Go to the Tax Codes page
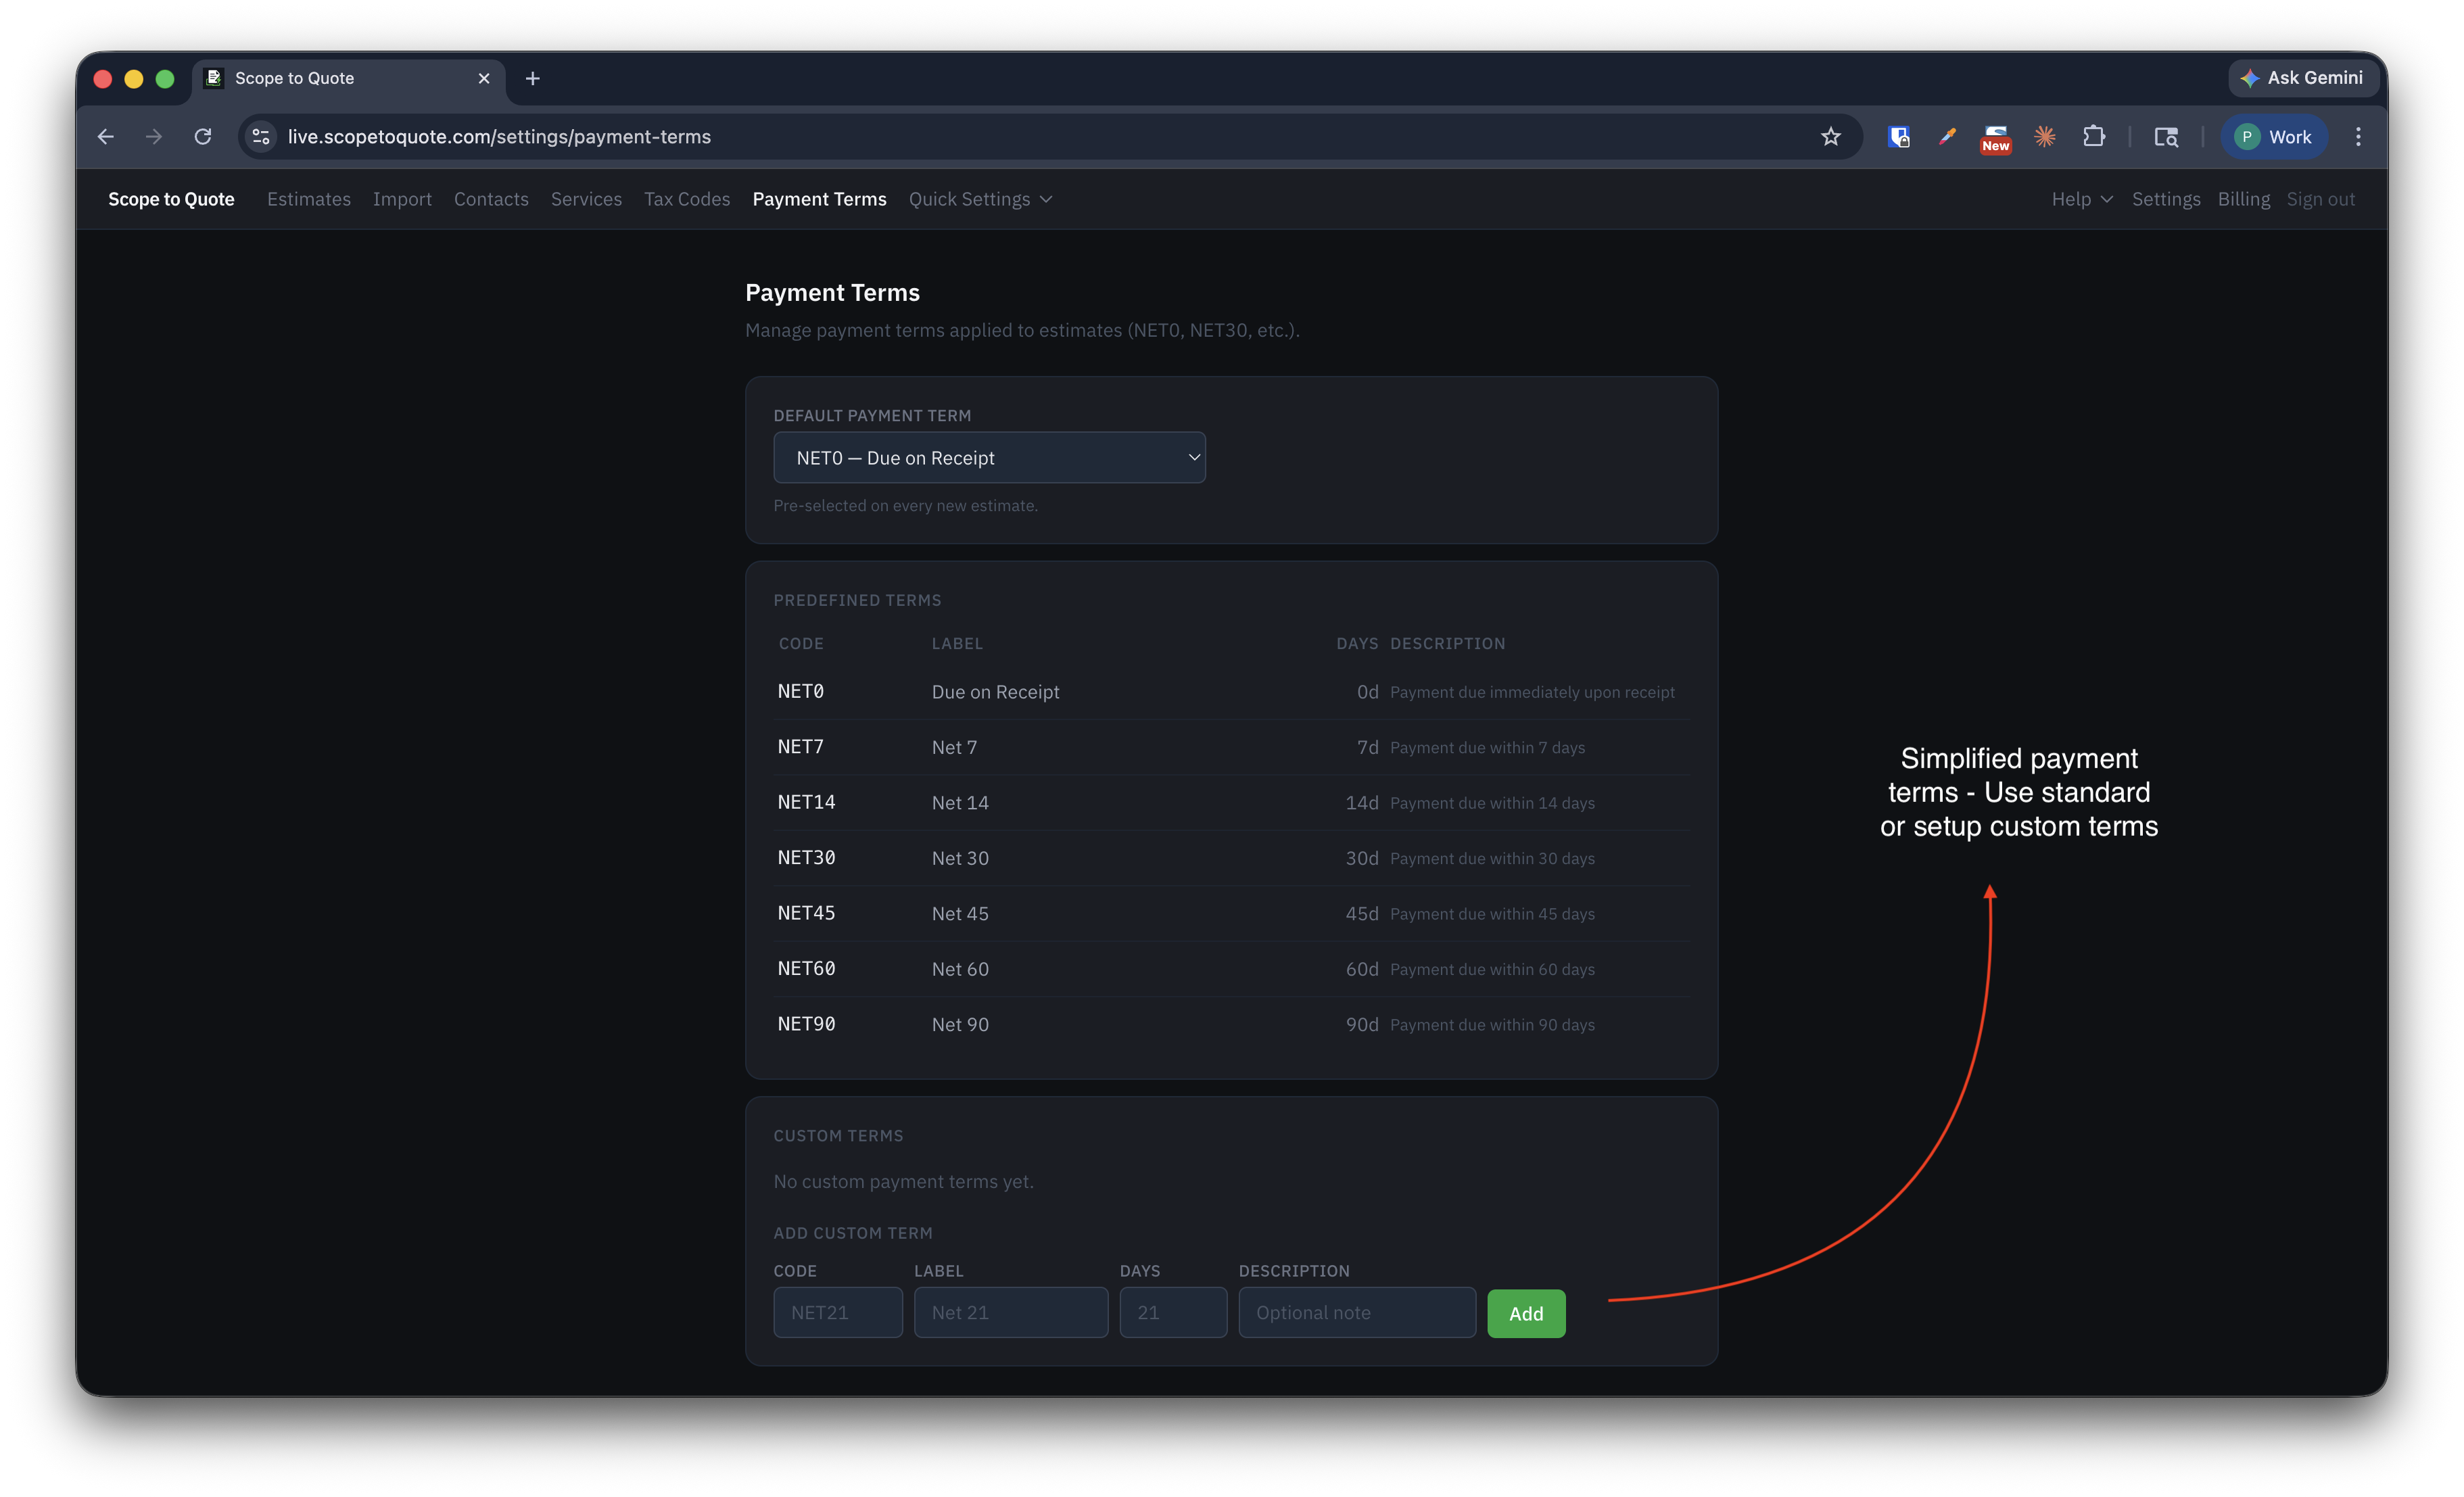The image size is (2464, 1497). pos(686,199)
